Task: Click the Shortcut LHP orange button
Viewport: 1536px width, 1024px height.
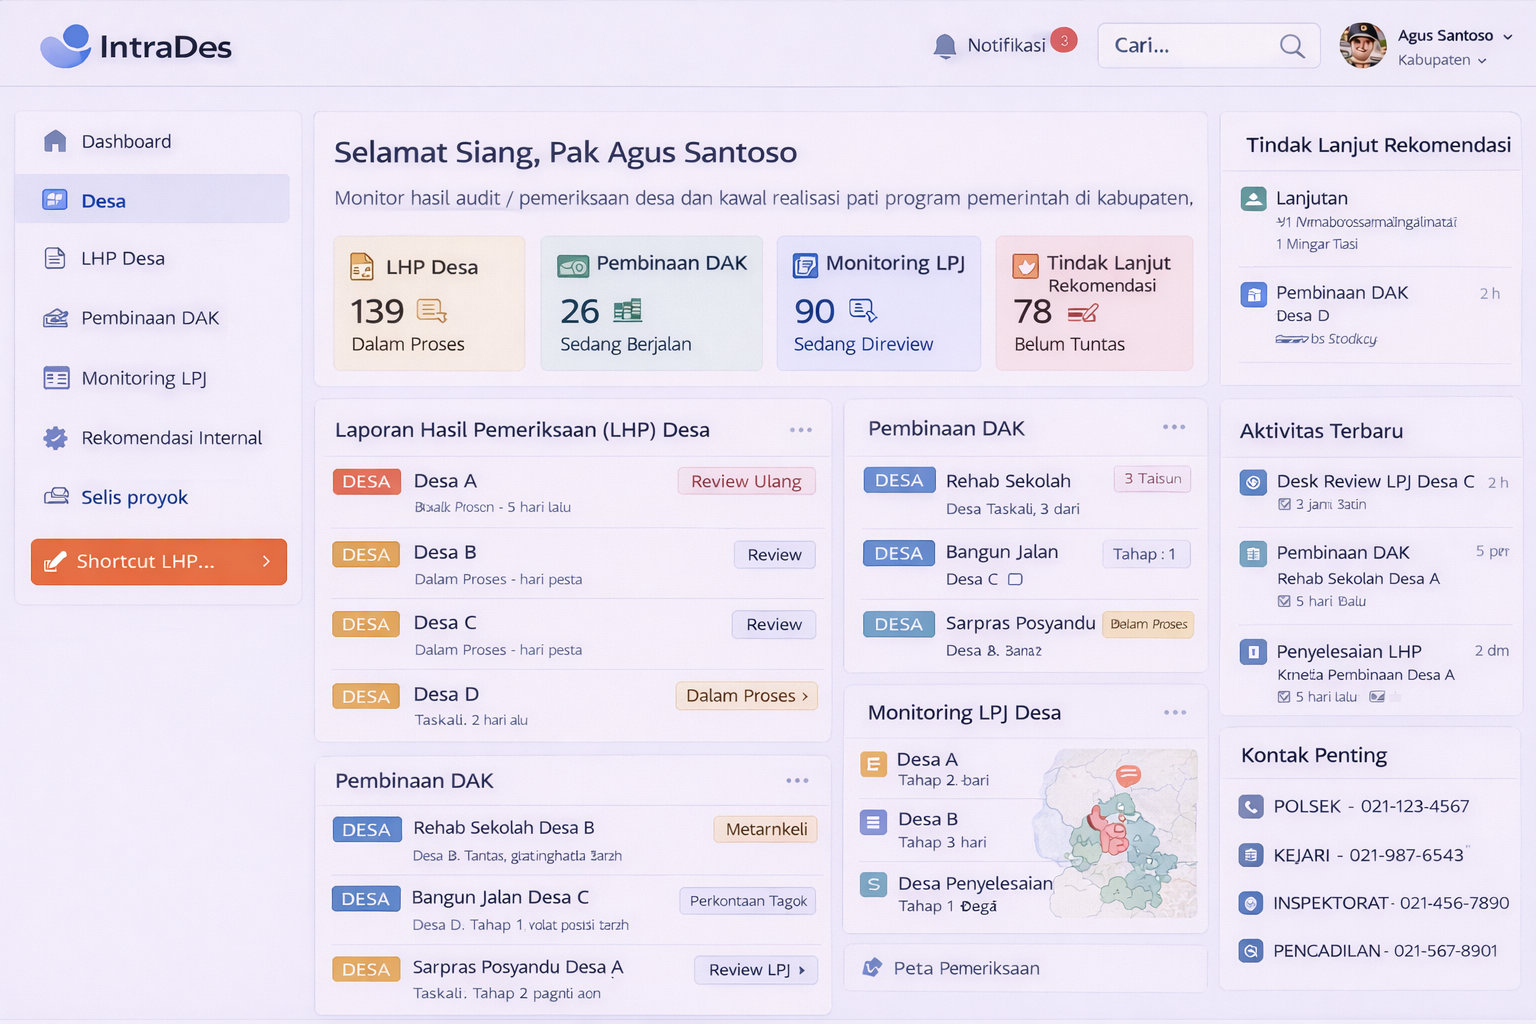Action: tap(159, 562)
